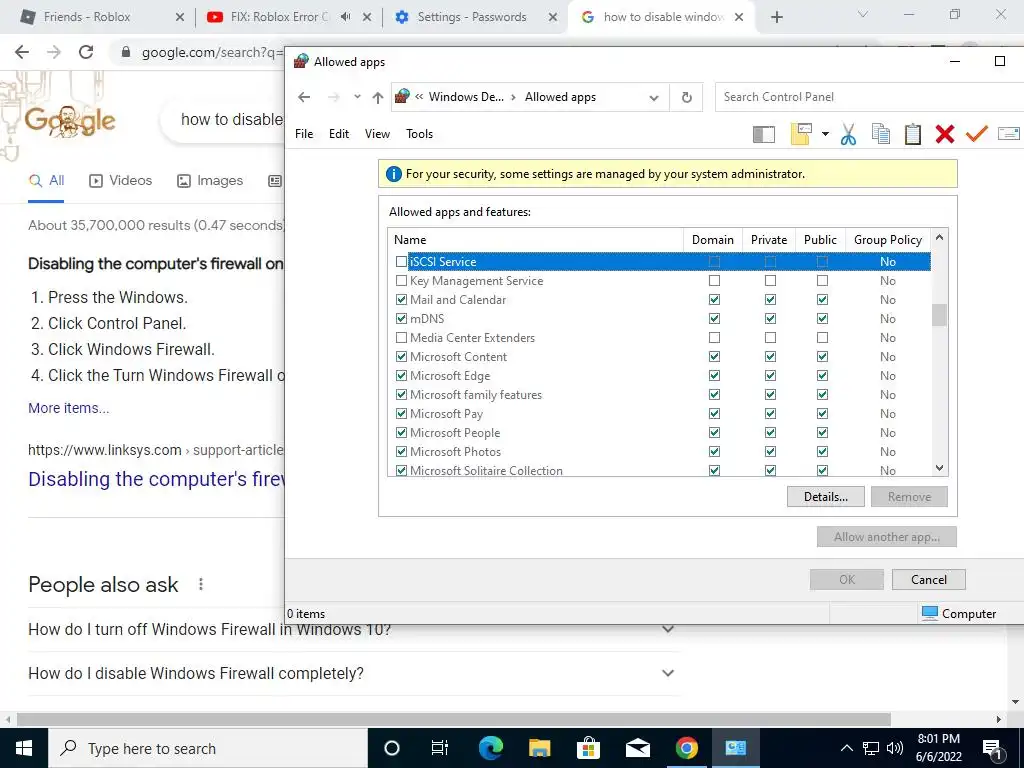Select the Videos search filter
Viewport: 1024px width, 768px height.
pos(121,181)
